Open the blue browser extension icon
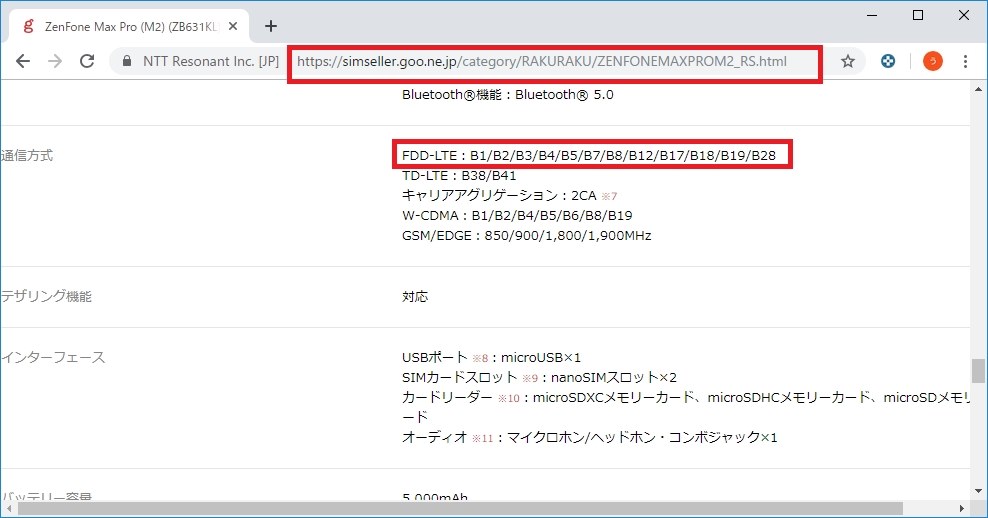This screenshot has width=988, height=518. 888,61
